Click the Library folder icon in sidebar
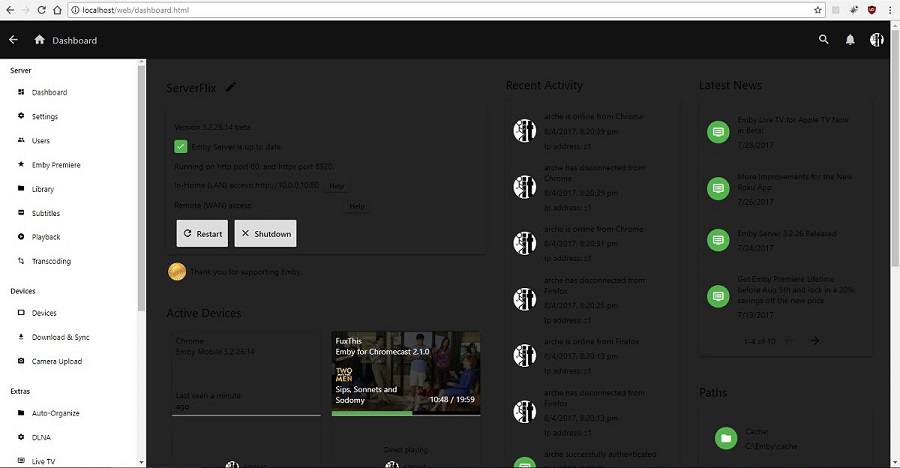 coord(21,188)
